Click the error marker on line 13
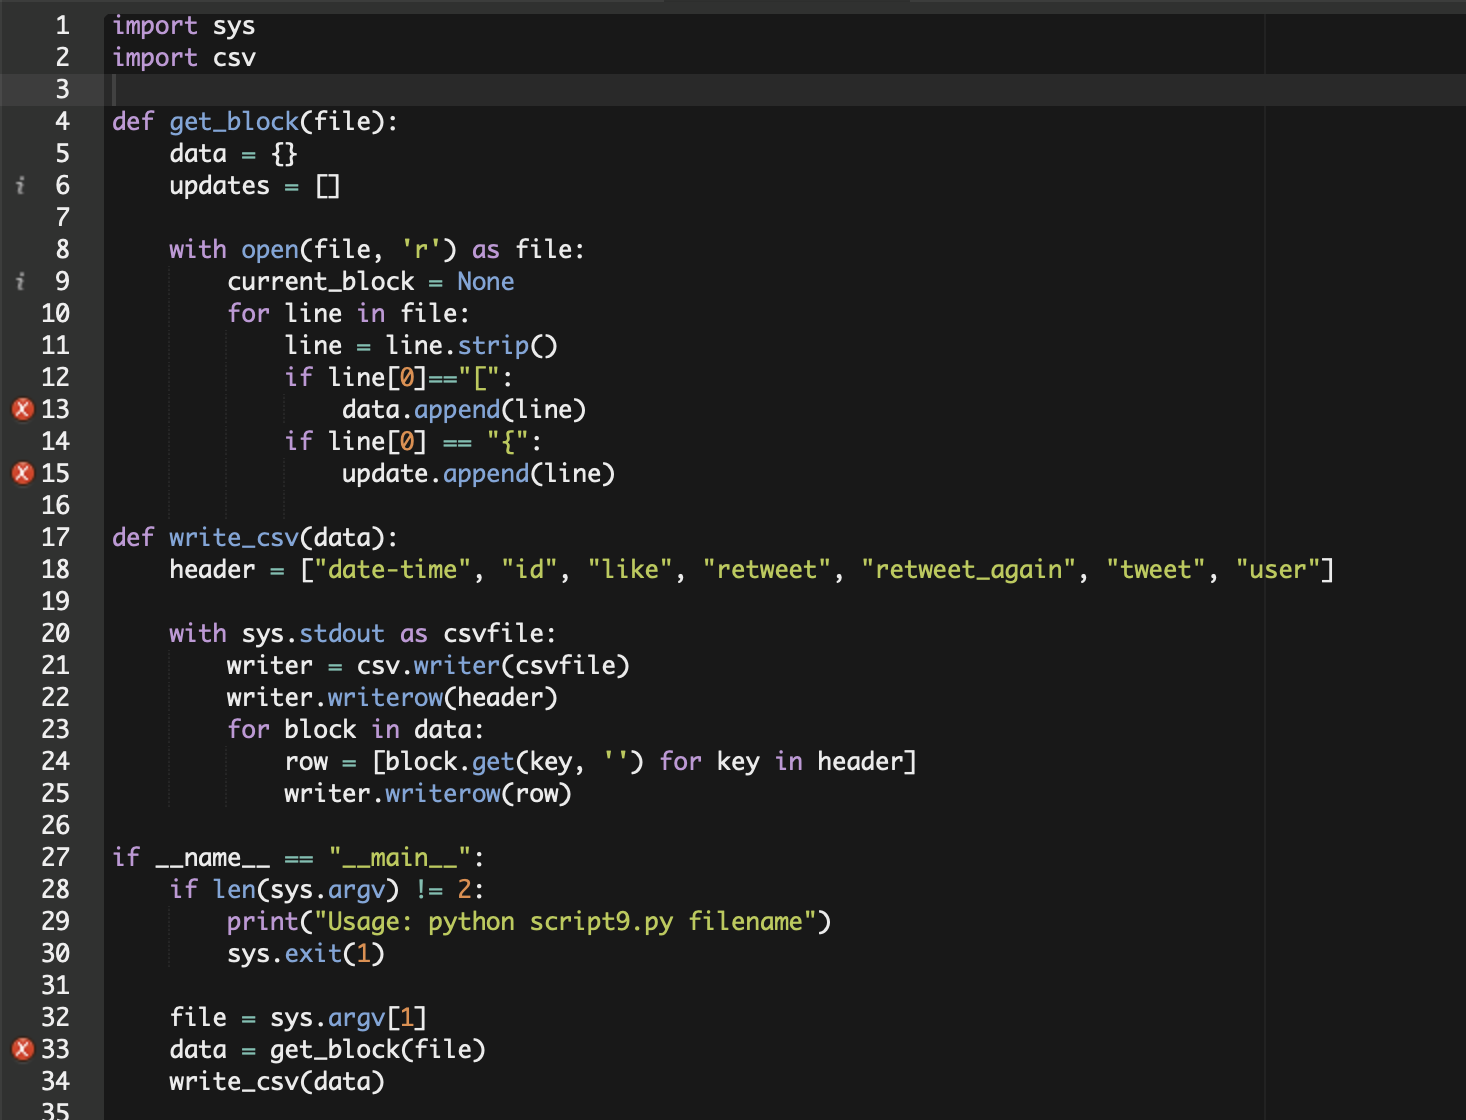 pyautogui.click(x=22, y=409)
